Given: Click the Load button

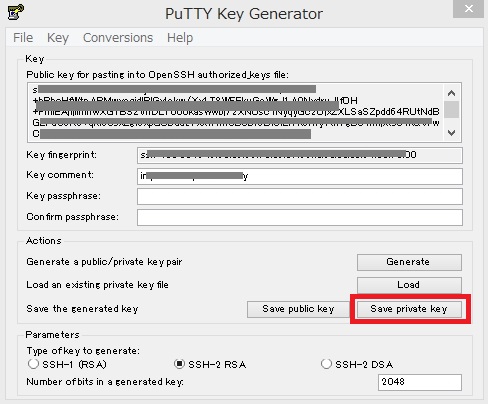Looking at the screenshot, I should 409,285.
